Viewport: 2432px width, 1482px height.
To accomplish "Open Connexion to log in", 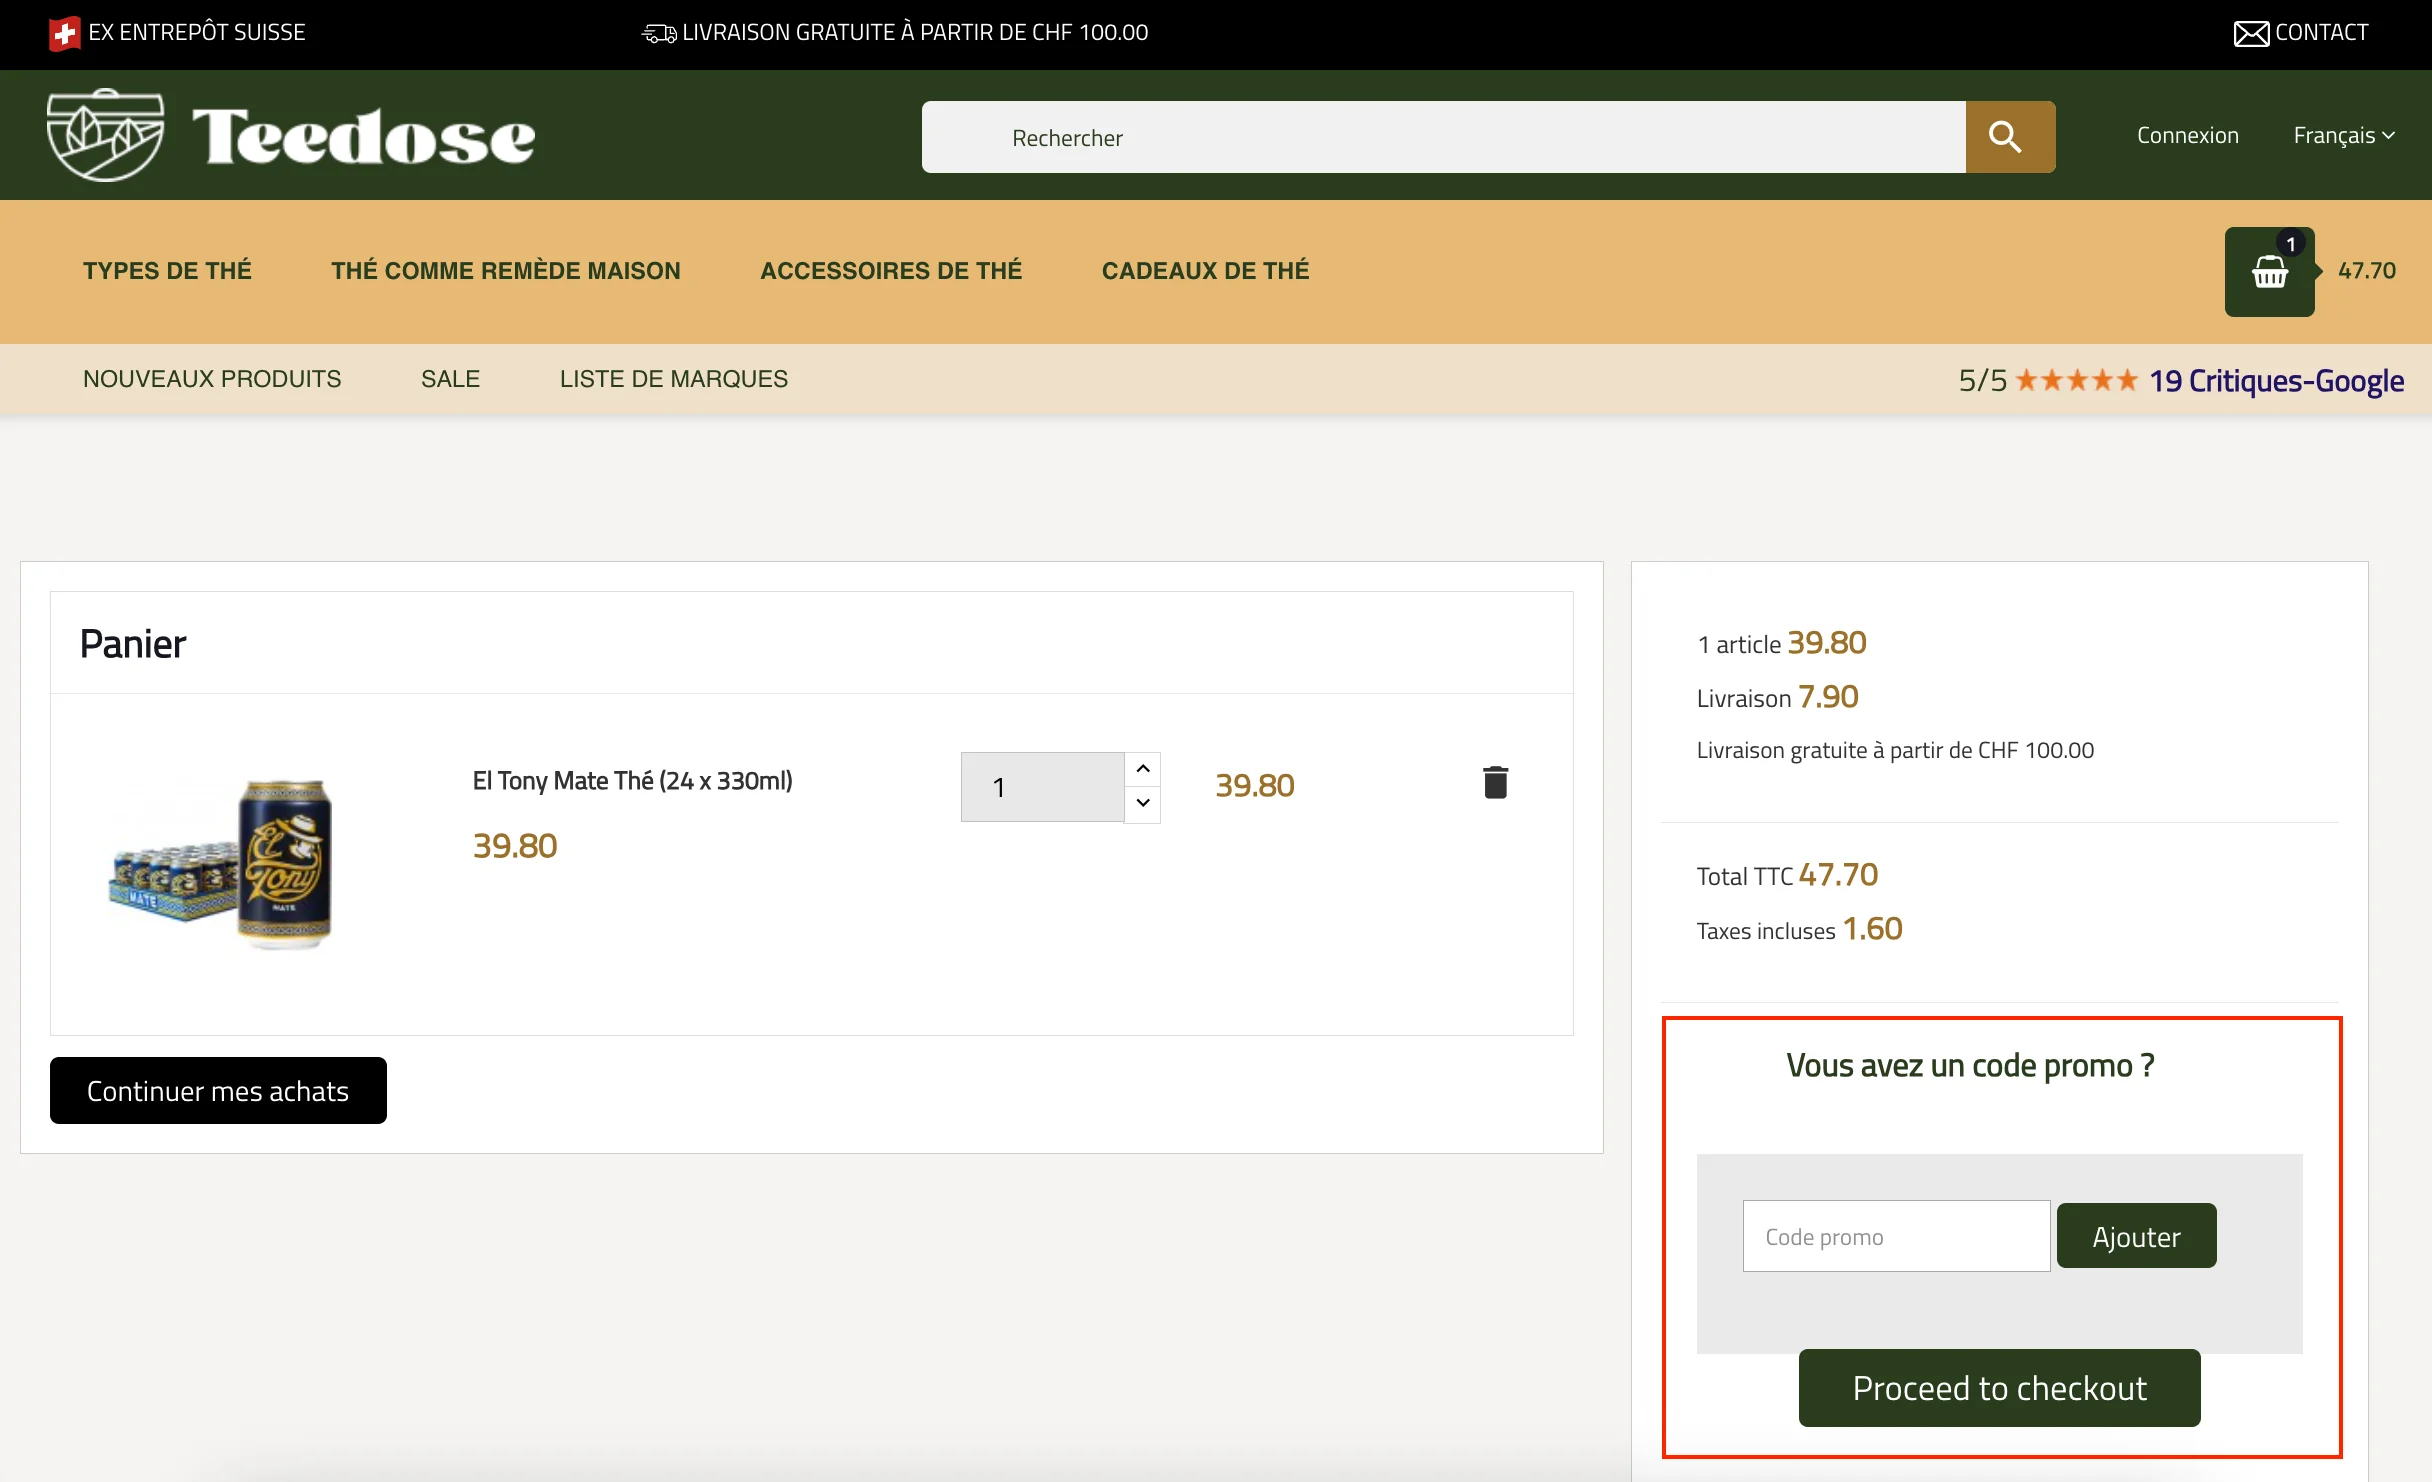I will tap(2187, 135).
